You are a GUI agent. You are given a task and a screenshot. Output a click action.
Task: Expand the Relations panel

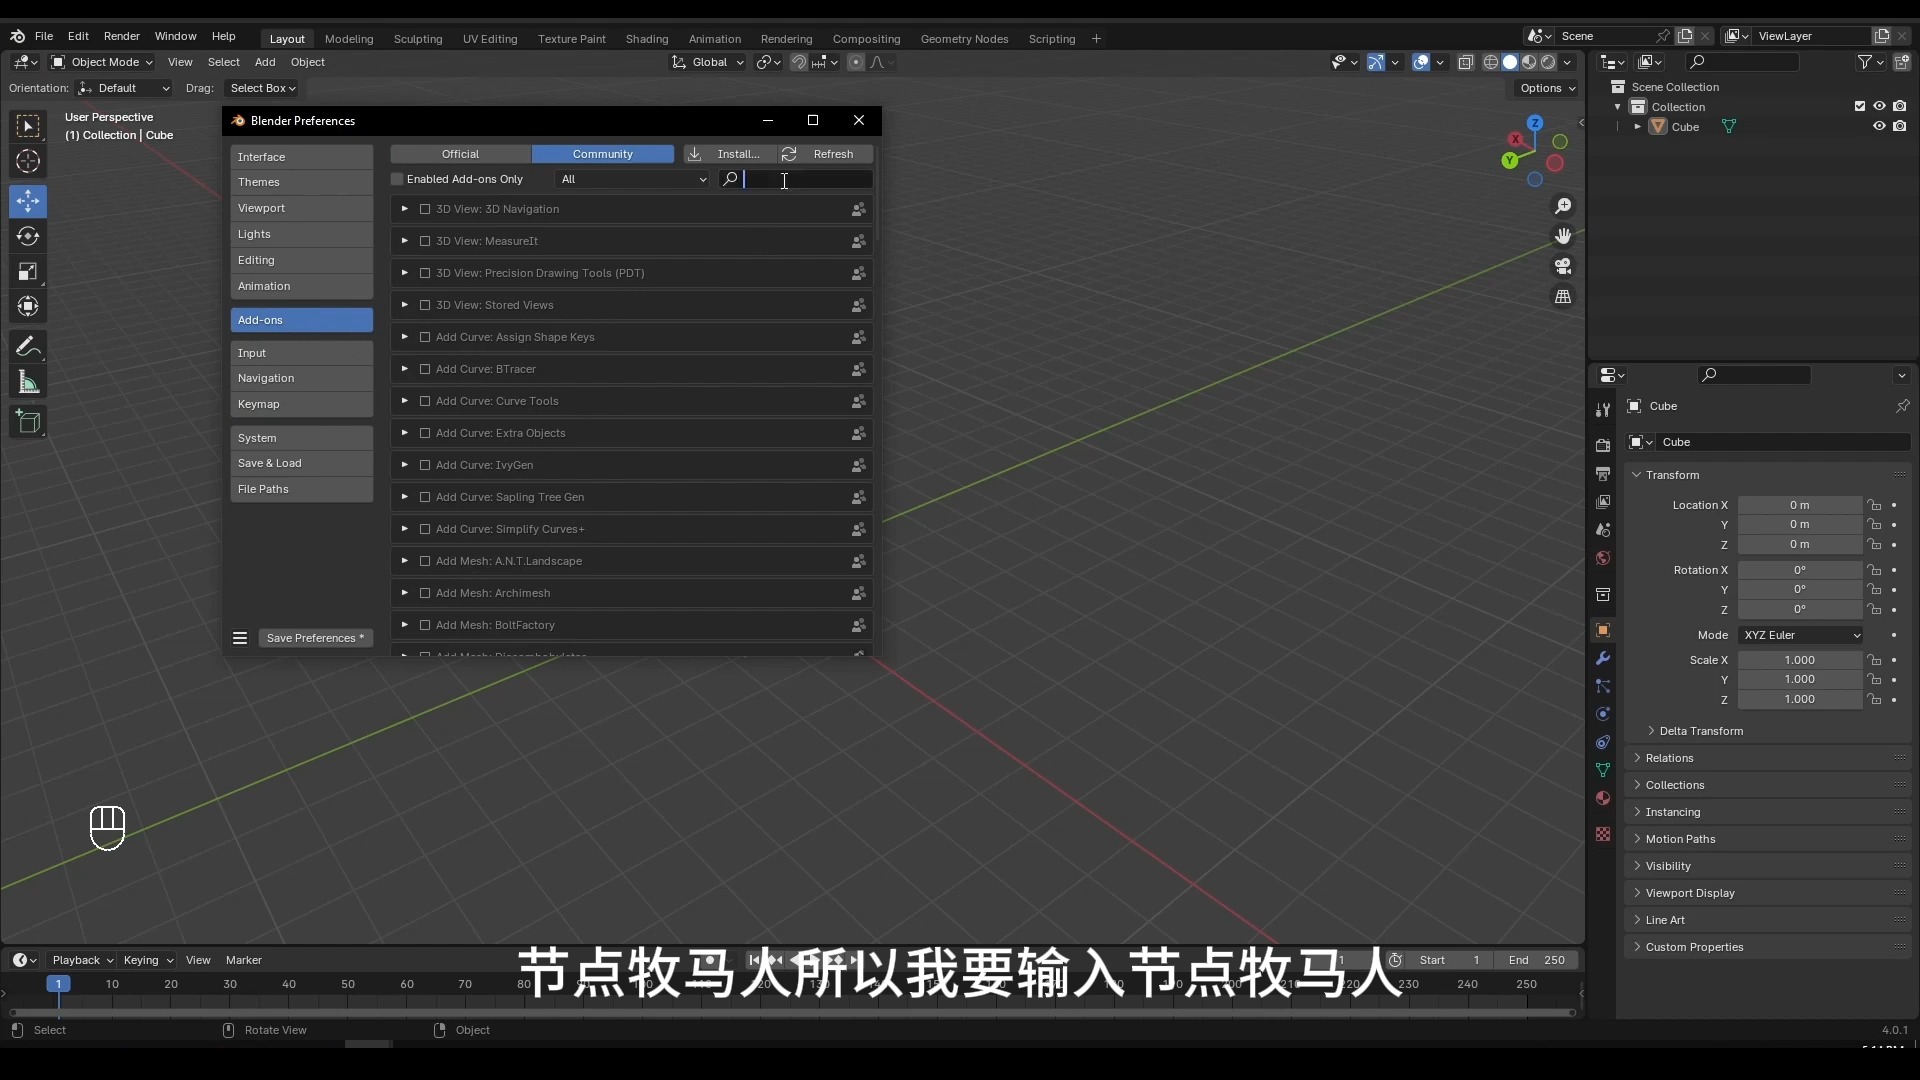tap(1669, 758)
